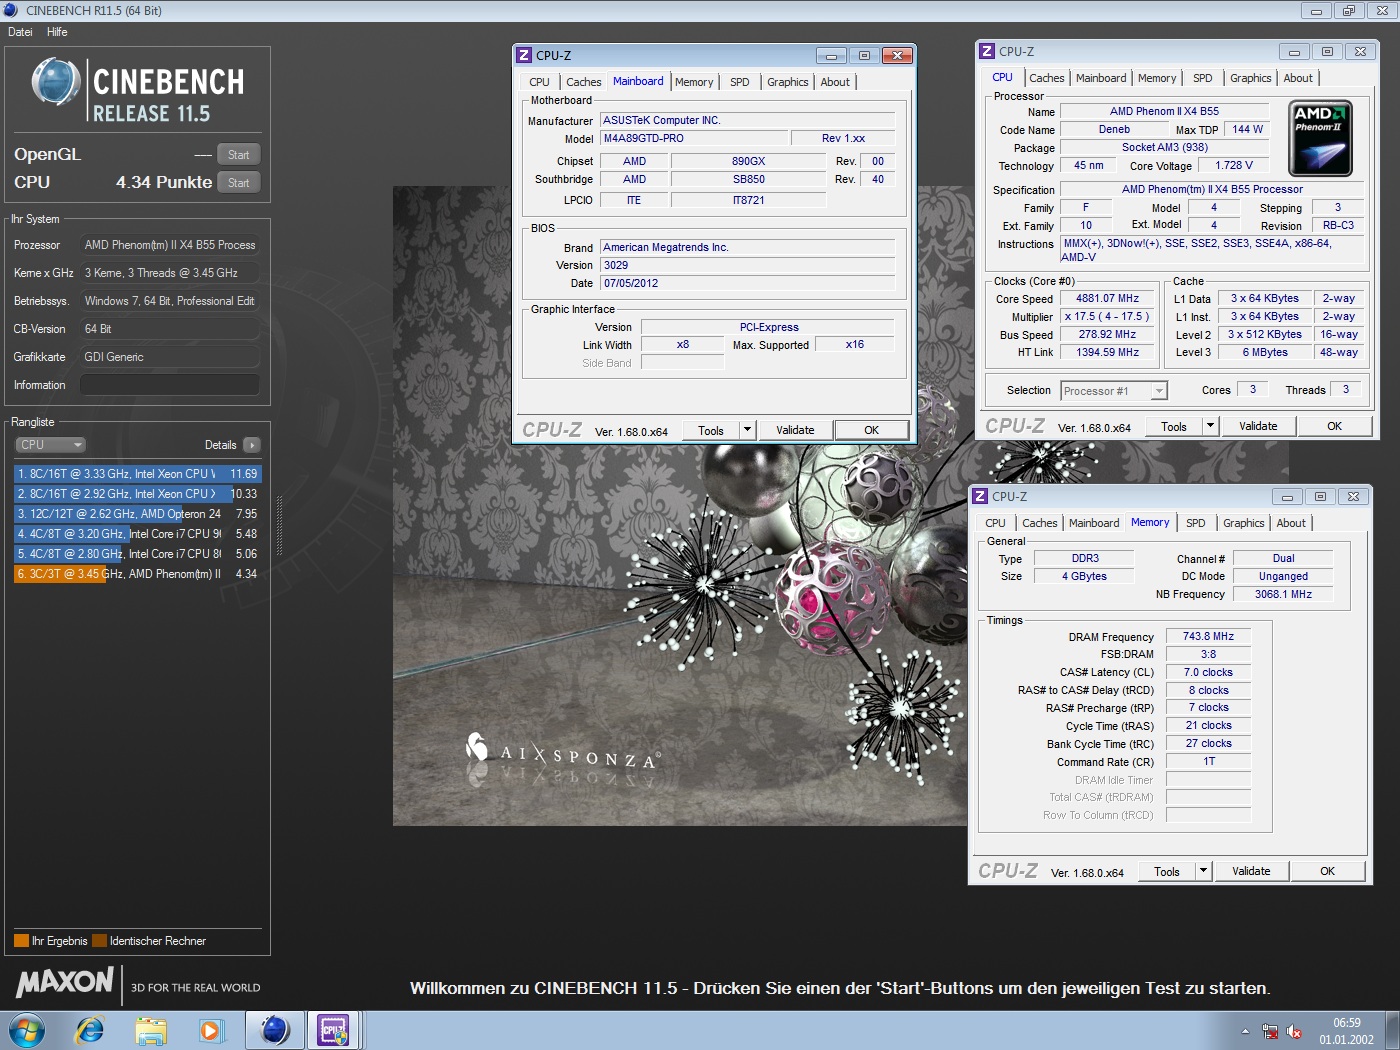
Task: Click the orange Ihr Ergebnis legend swatch
Action: (21, 940)
